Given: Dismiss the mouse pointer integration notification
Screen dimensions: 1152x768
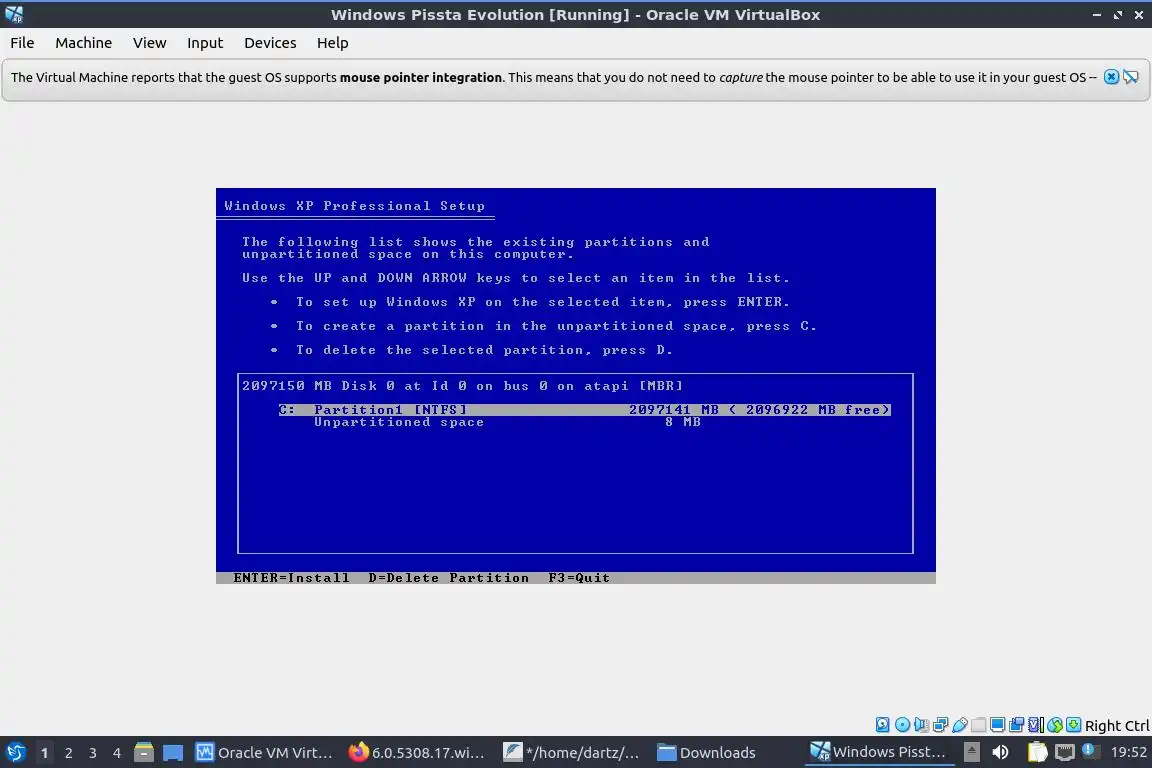Looking at the screenshot, I should [x=1112, y=77].
